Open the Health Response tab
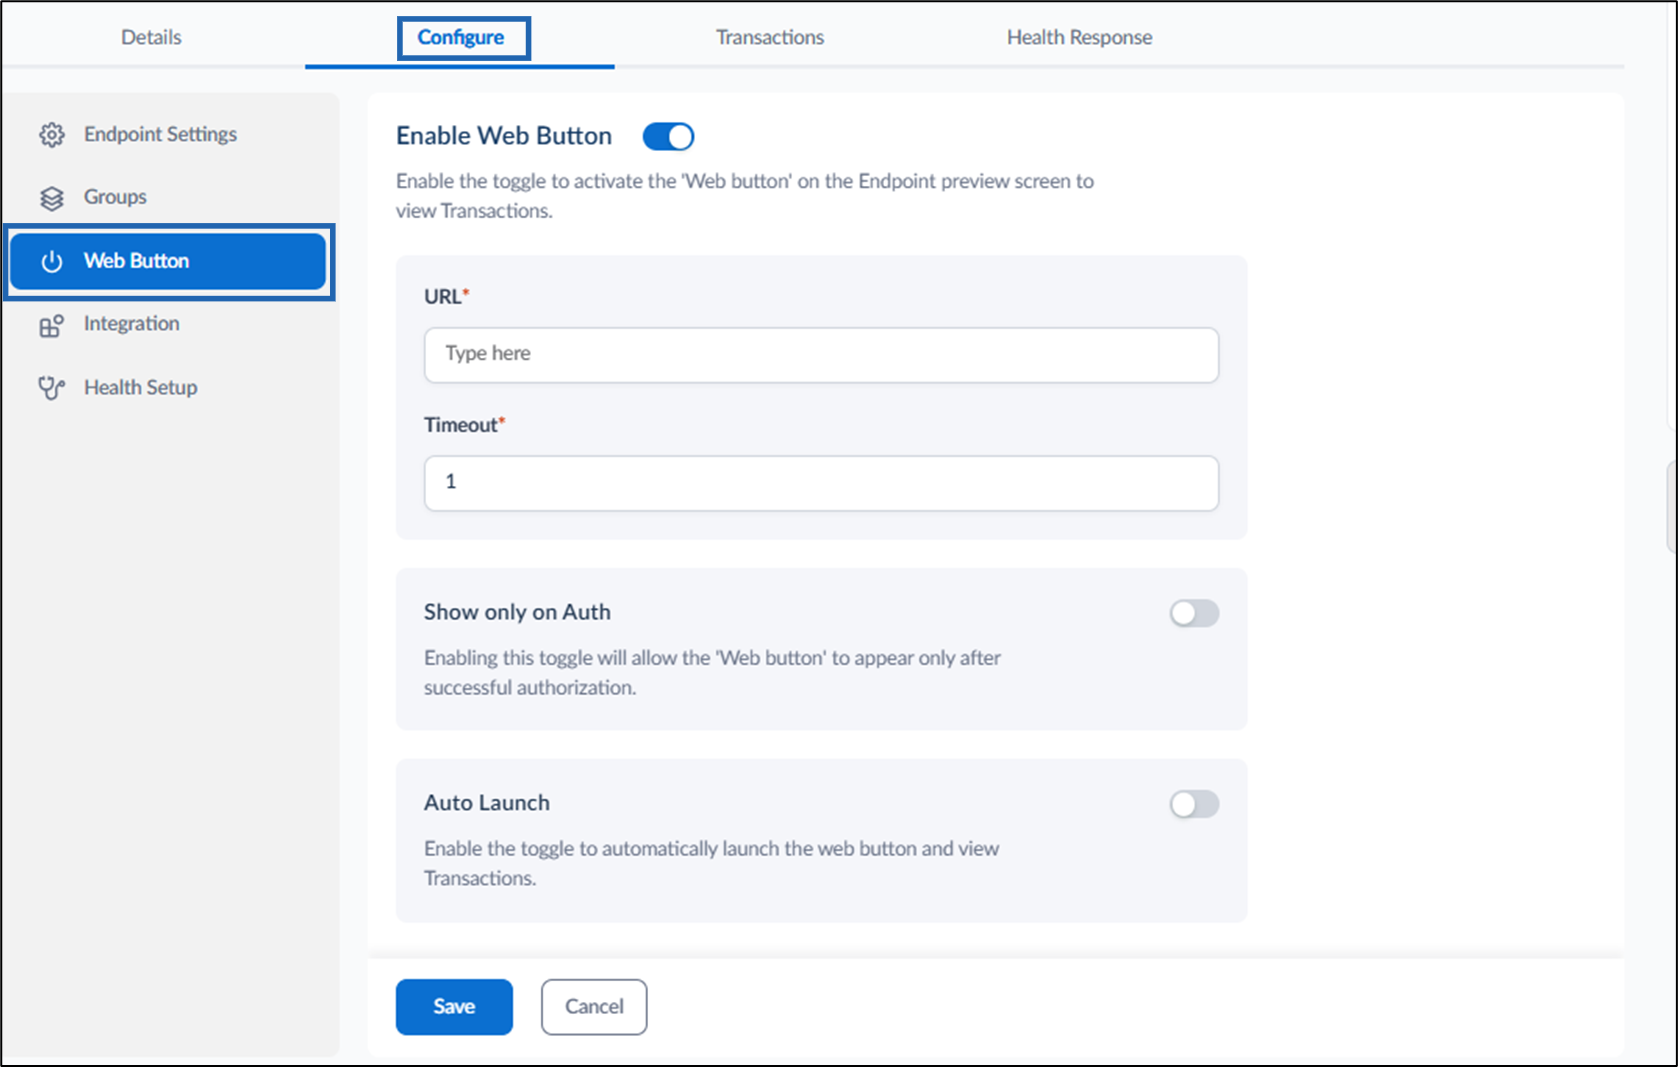The image size is (1678, 1067). 1079,37
